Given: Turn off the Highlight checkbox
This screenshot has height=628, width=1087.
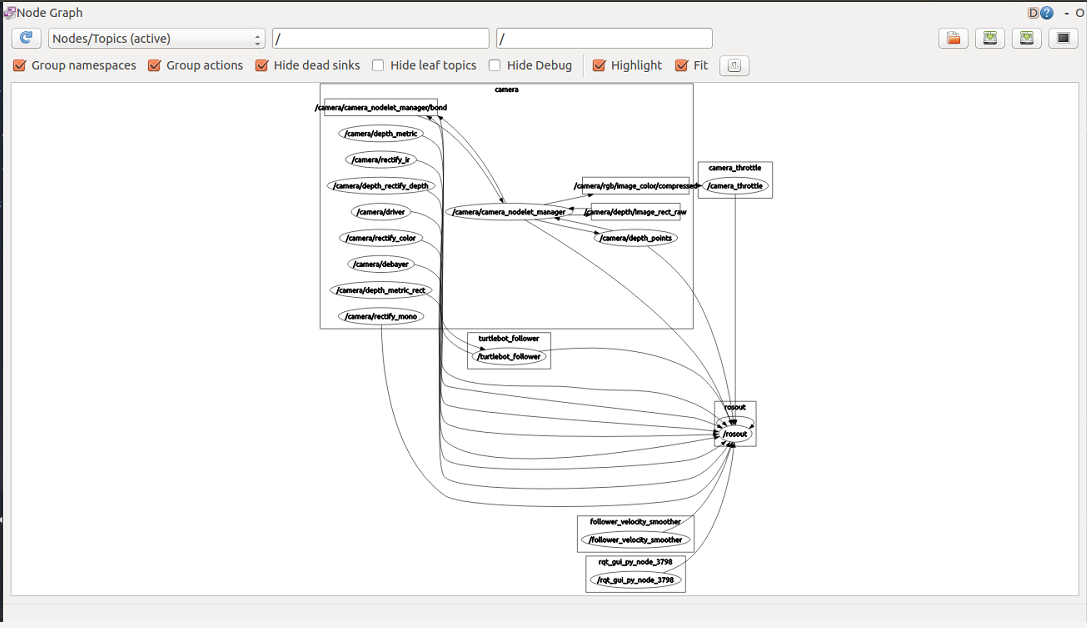Looking at the screenshot, I should (x=599, y=65).
